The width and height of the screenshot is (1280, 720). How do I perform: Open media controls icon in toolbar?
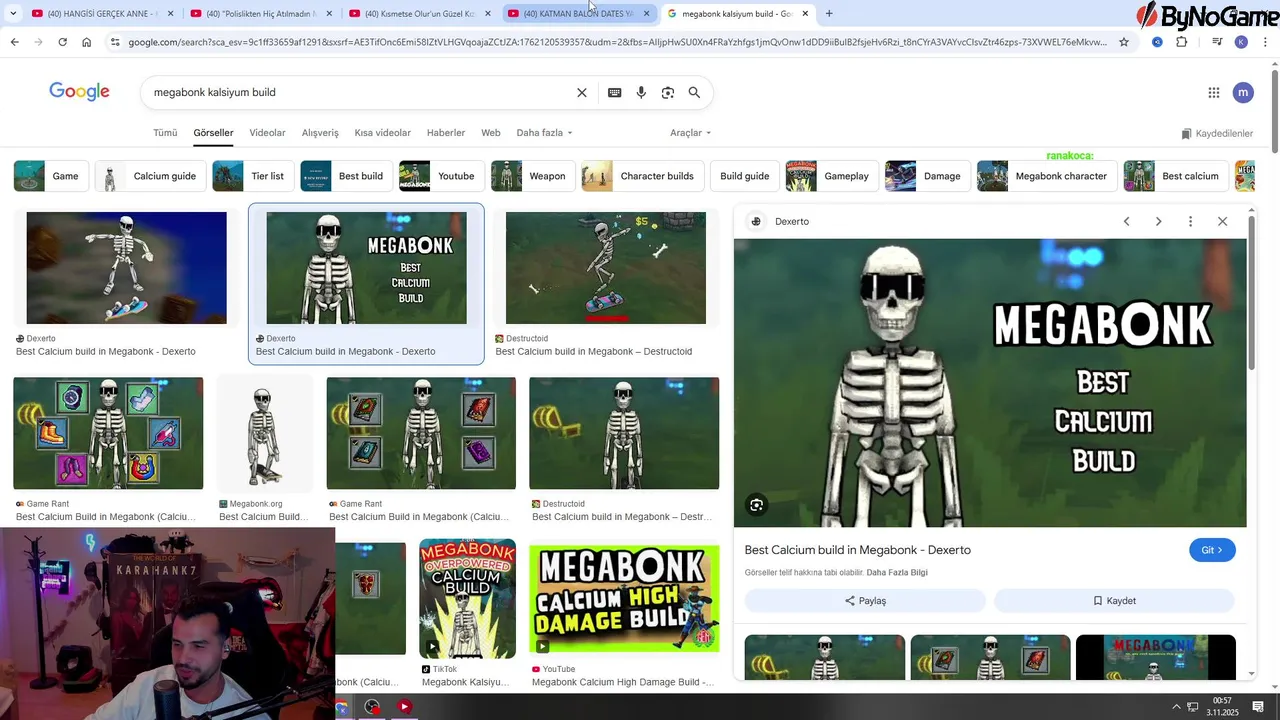tap(1217, 42)
